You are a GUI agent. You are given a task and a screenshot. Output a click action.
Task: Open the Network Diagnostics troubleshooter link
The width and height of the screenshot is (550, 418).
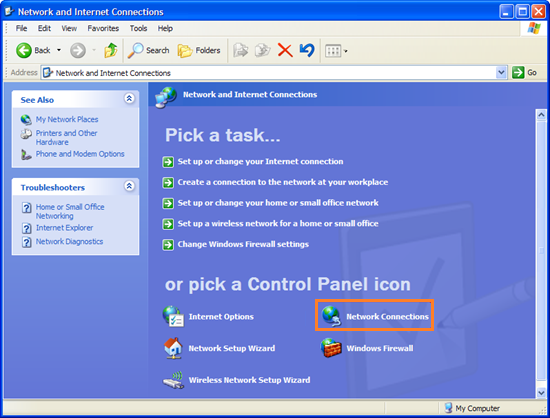(69, 242)
